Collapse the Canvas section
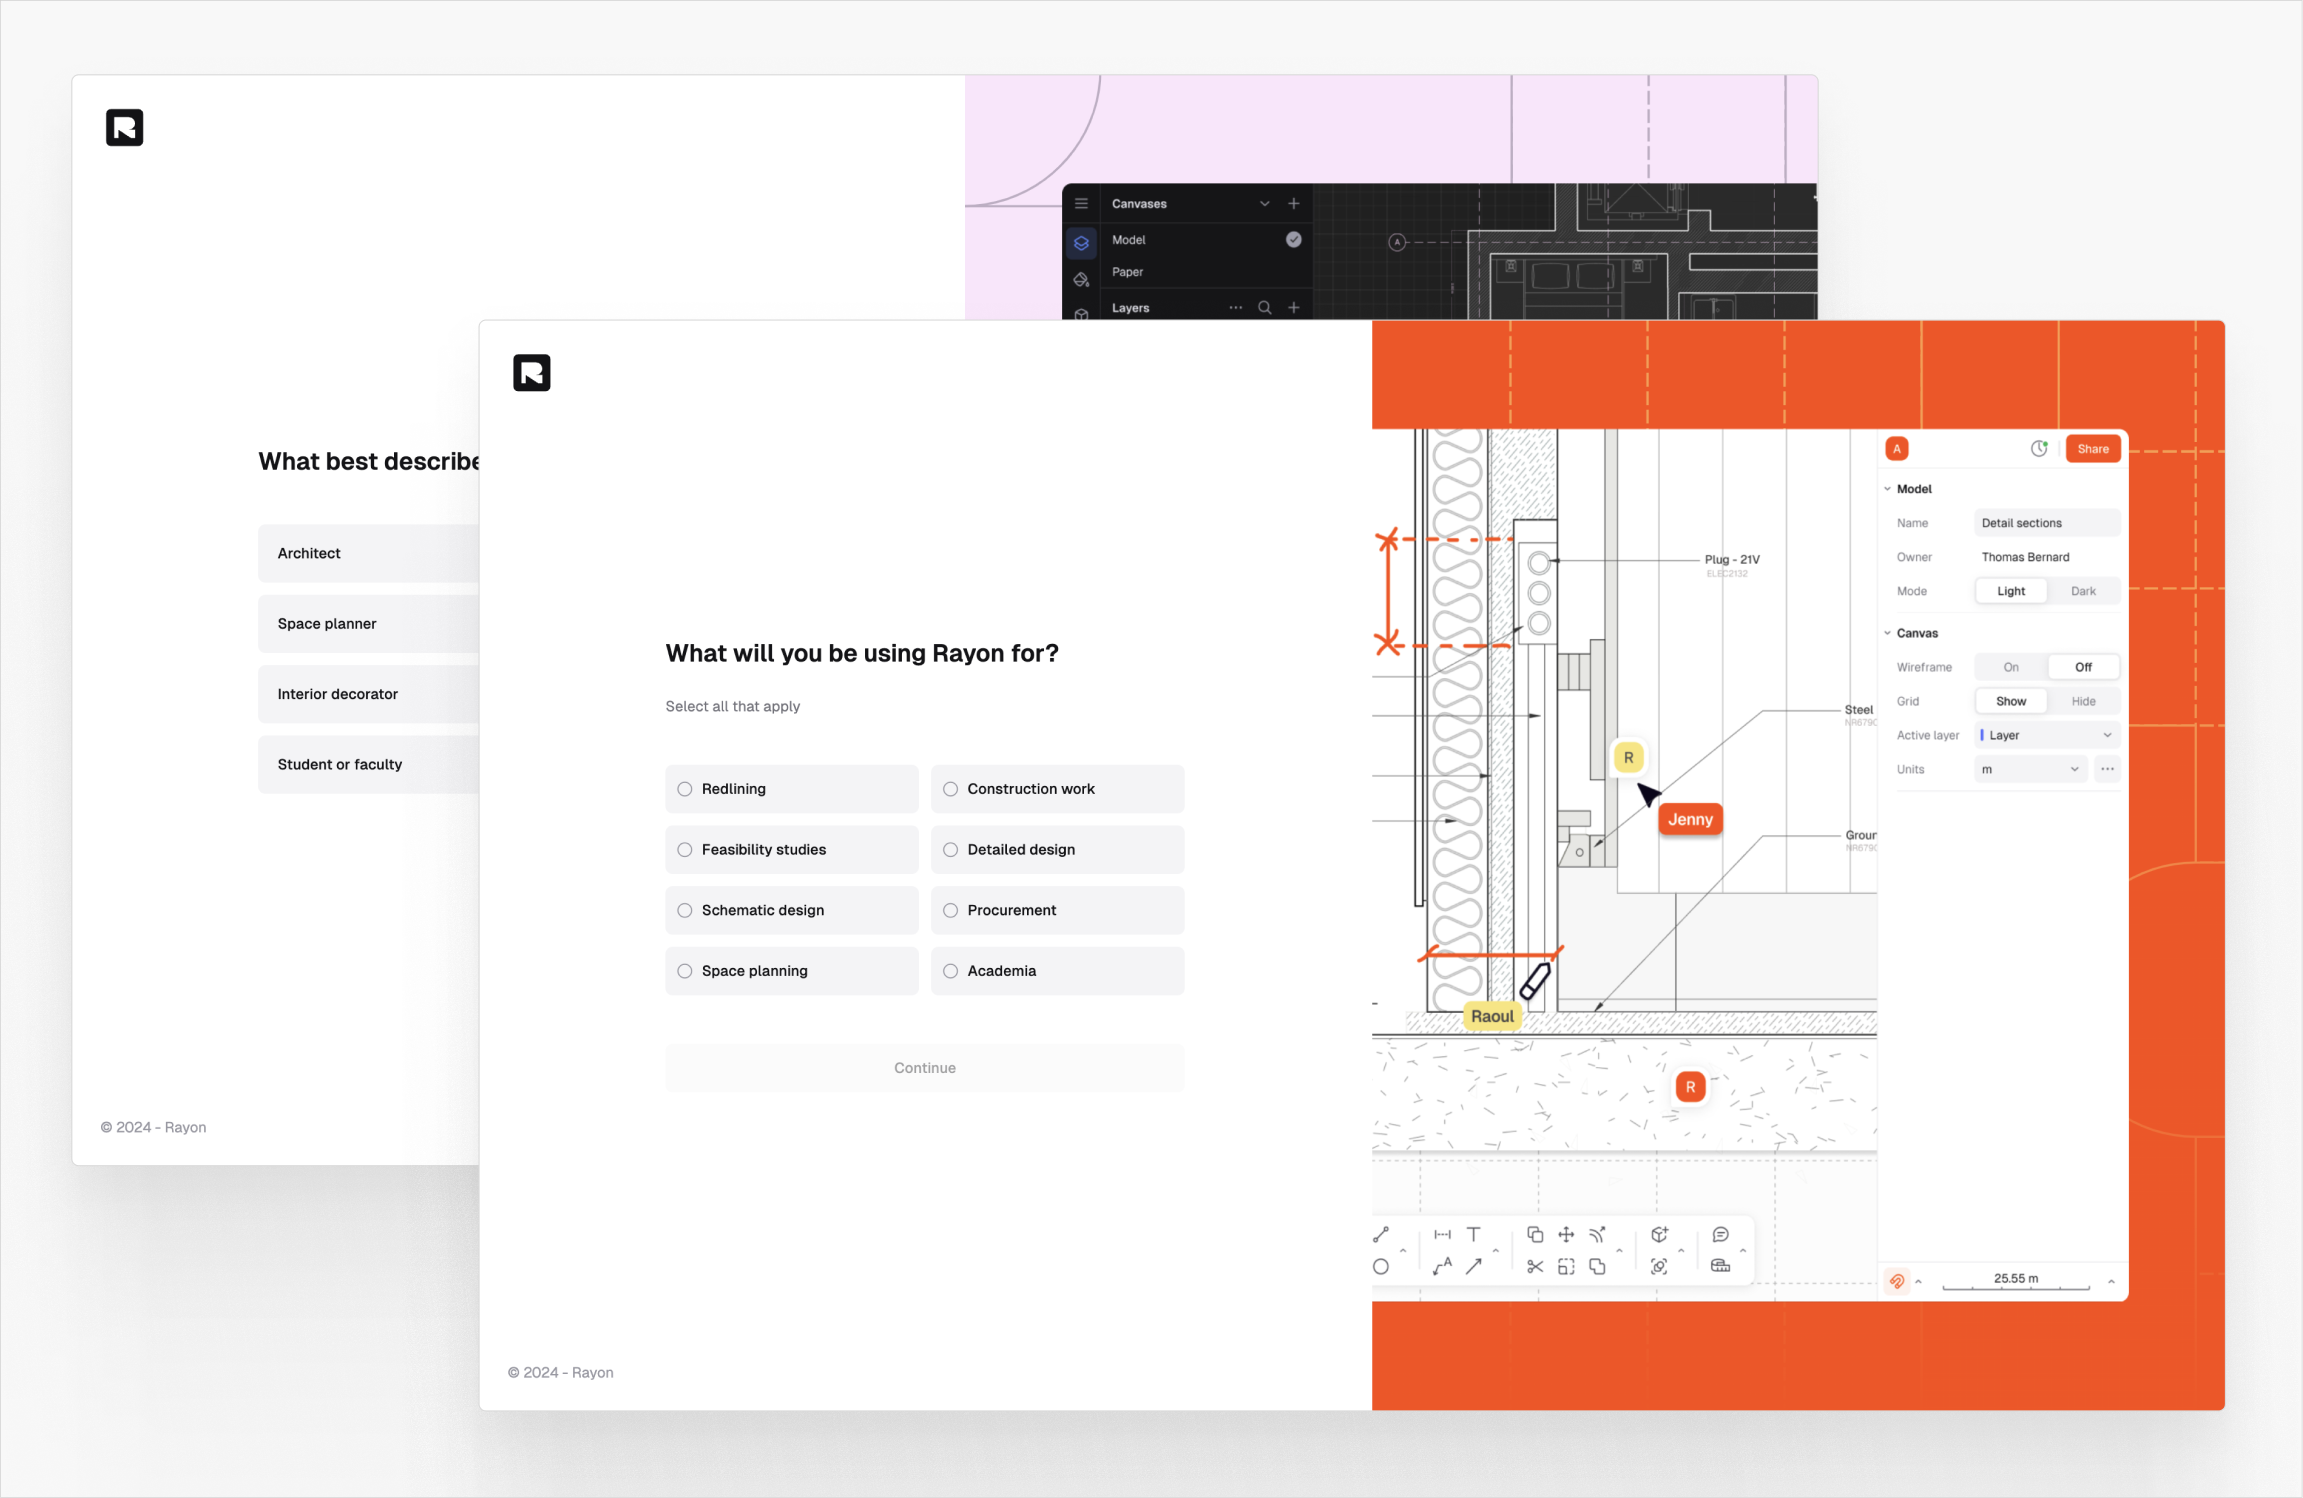This screenshot has height=1498, width=2303. pyautogui.click(x=1888, y=633)
